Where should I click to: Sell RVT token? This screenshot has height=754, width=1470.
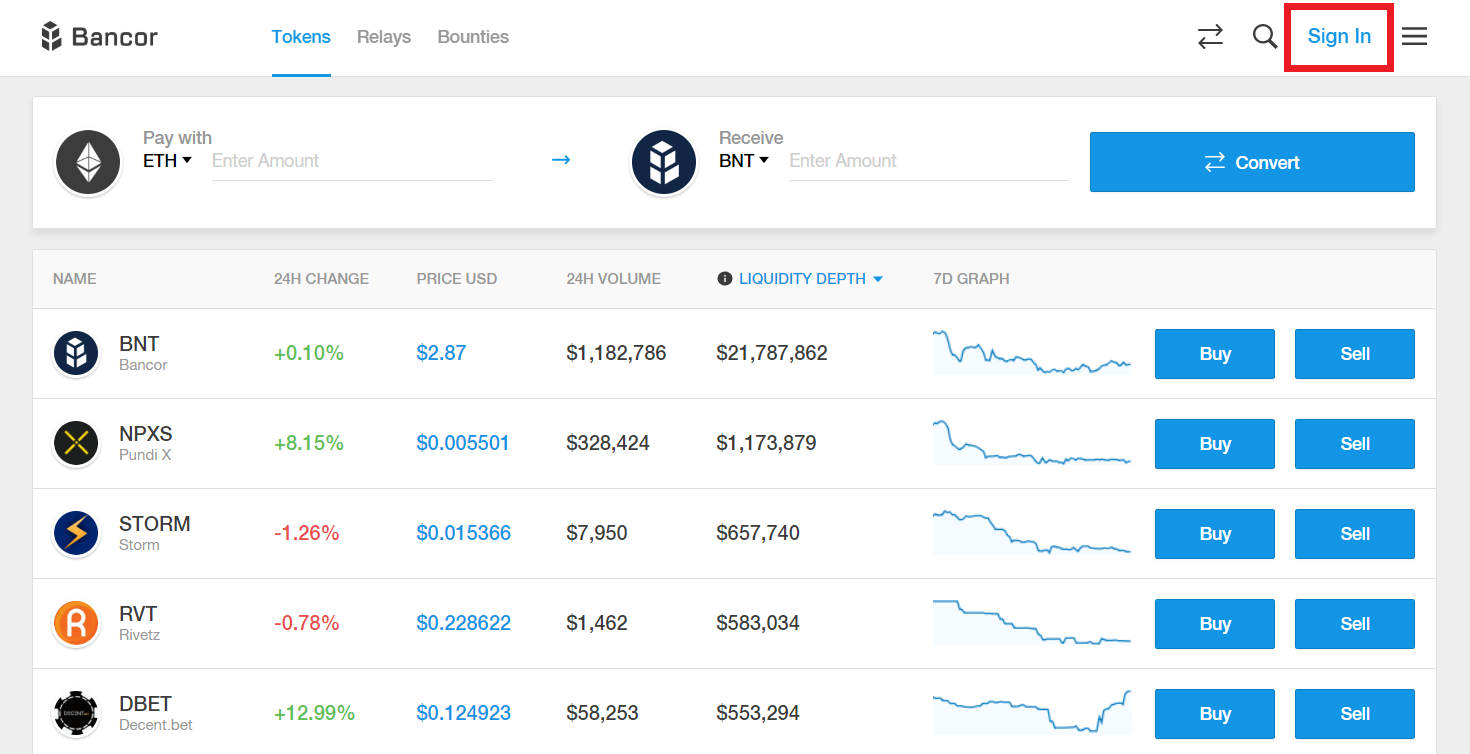pos(1355,624)
